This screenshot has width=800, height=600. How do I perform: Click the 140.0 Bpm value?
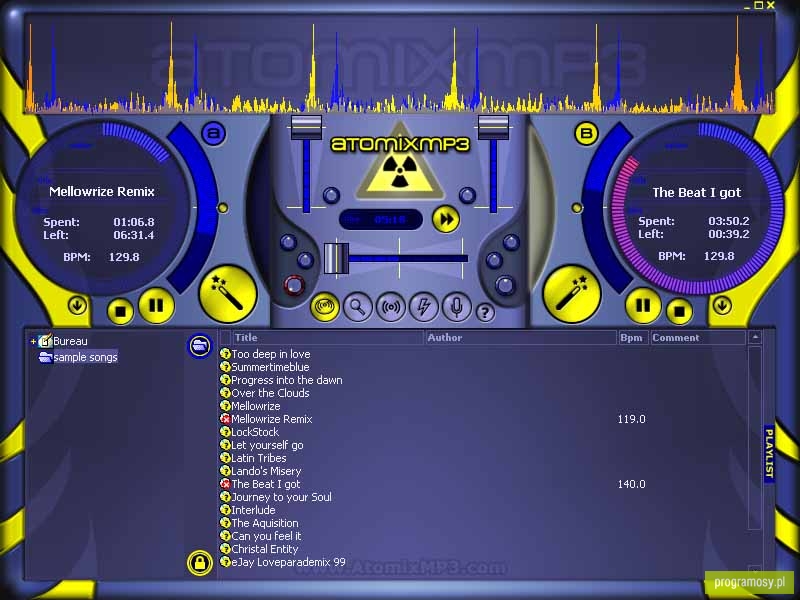pyautogui.click(x=632, y=484)
